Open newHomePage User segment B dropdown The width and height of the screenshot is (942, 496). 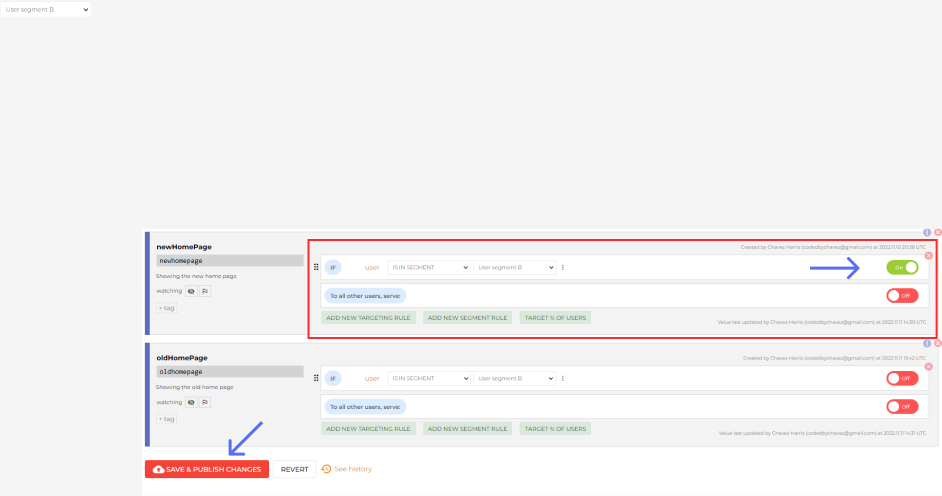pyautogui.click(x=514, y=267)
